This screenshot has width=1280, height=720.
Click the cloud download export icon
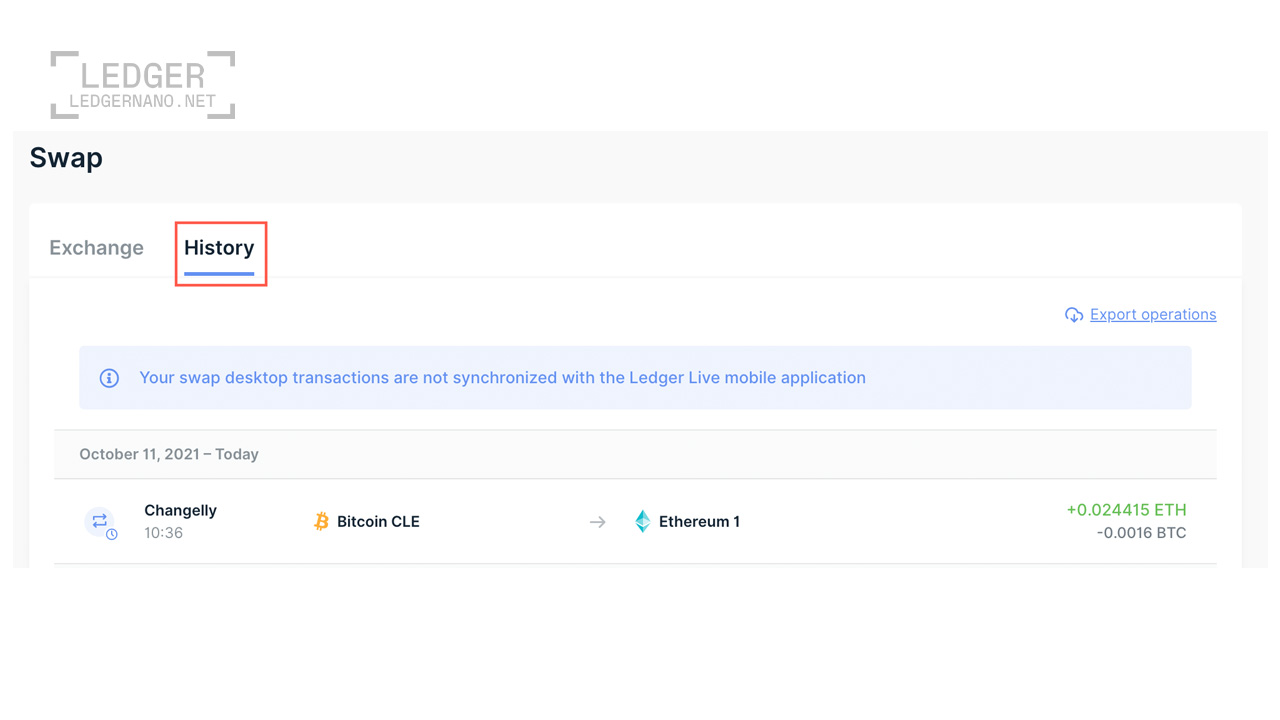(x=1074, y=315)
